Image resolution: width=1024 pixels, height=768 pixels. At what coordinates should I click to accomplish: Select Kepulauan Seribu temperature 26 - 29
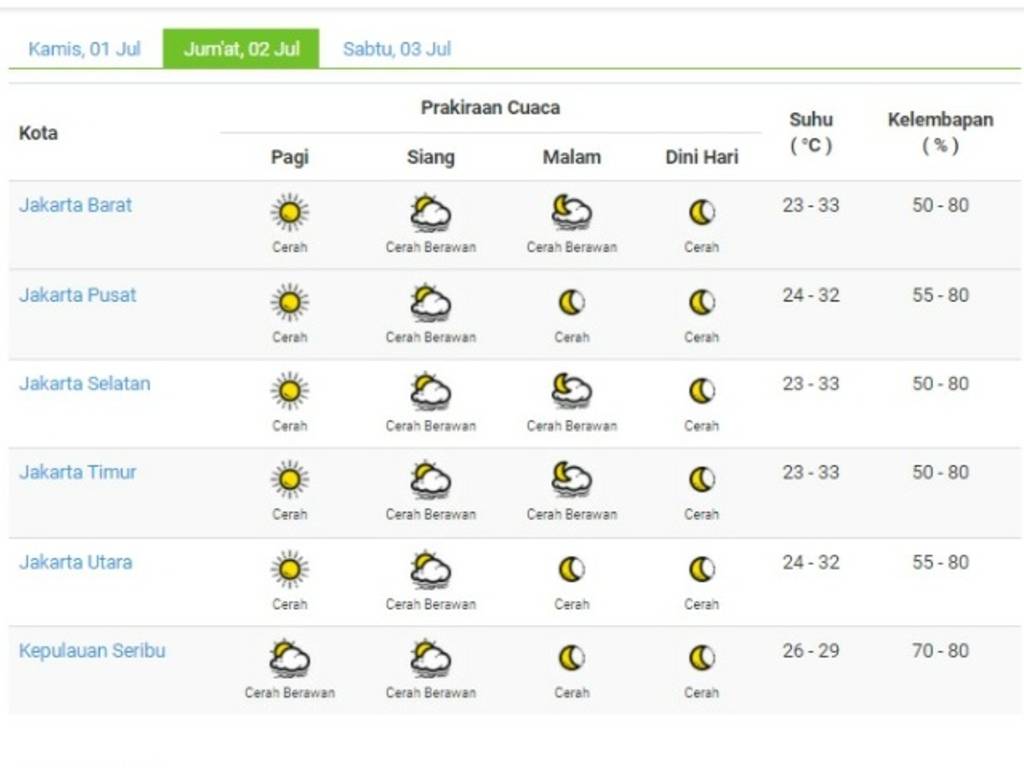(811, 651)
